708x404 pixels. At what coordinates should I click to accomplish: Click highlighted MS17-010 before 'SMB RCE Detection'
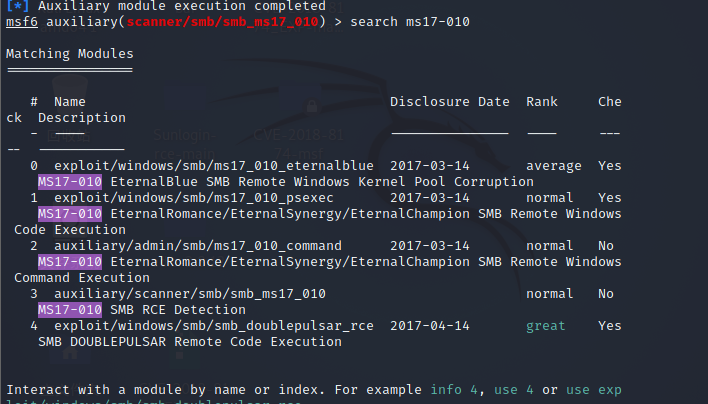point(70,310)
